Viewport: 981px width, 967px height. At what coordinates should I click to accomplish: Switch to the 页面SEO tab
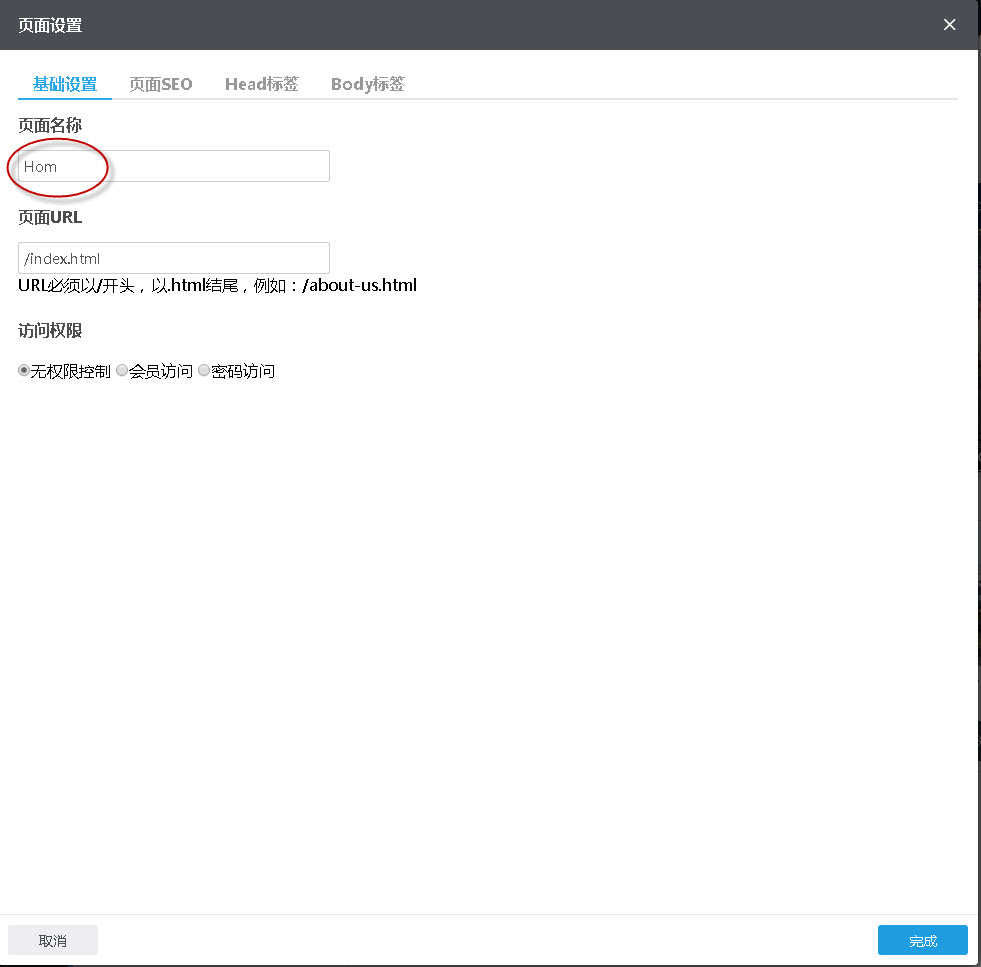point(160,84)
